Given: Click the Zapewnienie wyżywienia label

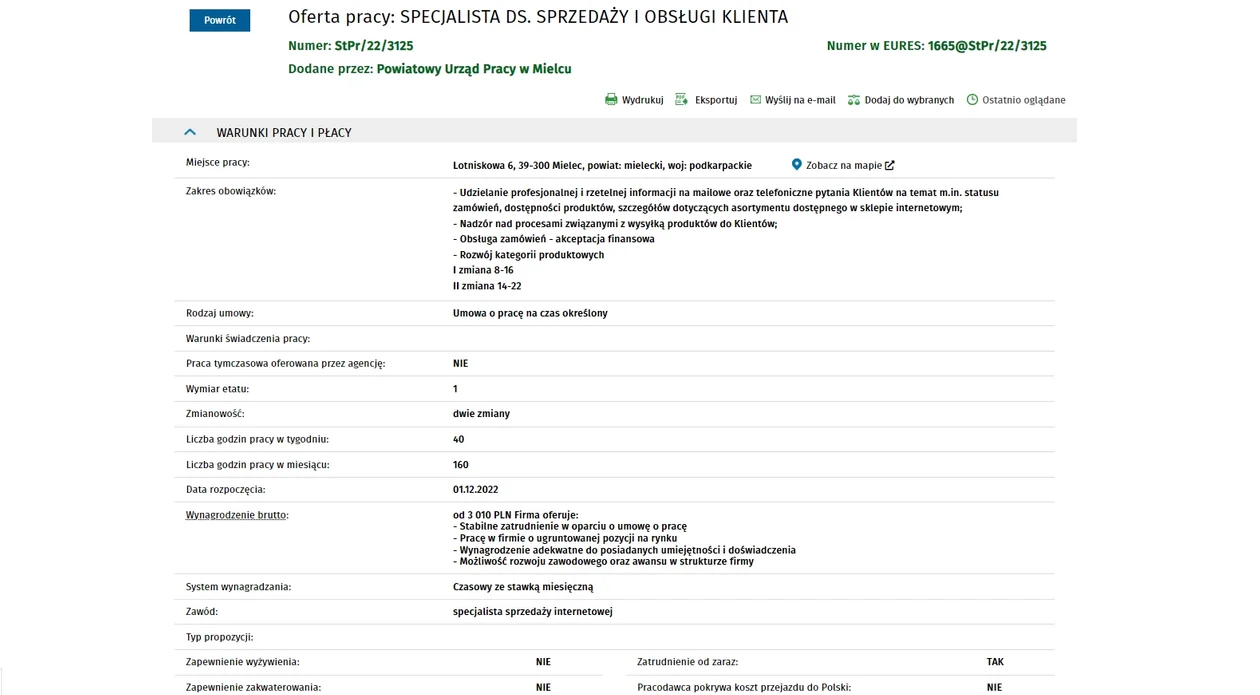Looking at the screenshot, I should (242, 662).
